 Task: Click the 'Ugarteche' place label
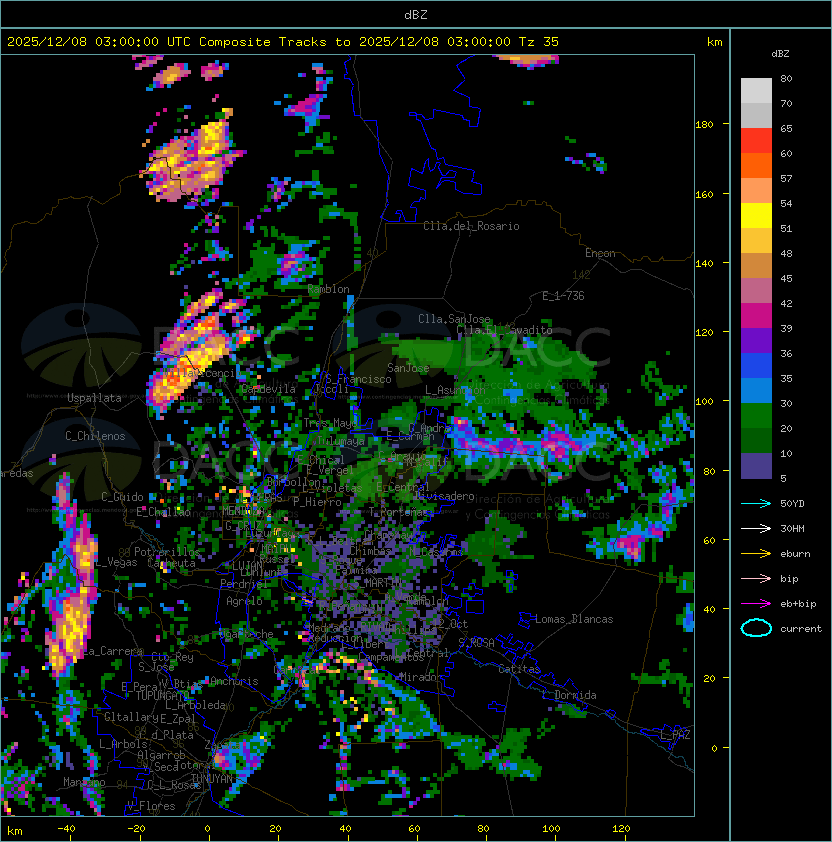pyautogui.click(x=247, y=634)
